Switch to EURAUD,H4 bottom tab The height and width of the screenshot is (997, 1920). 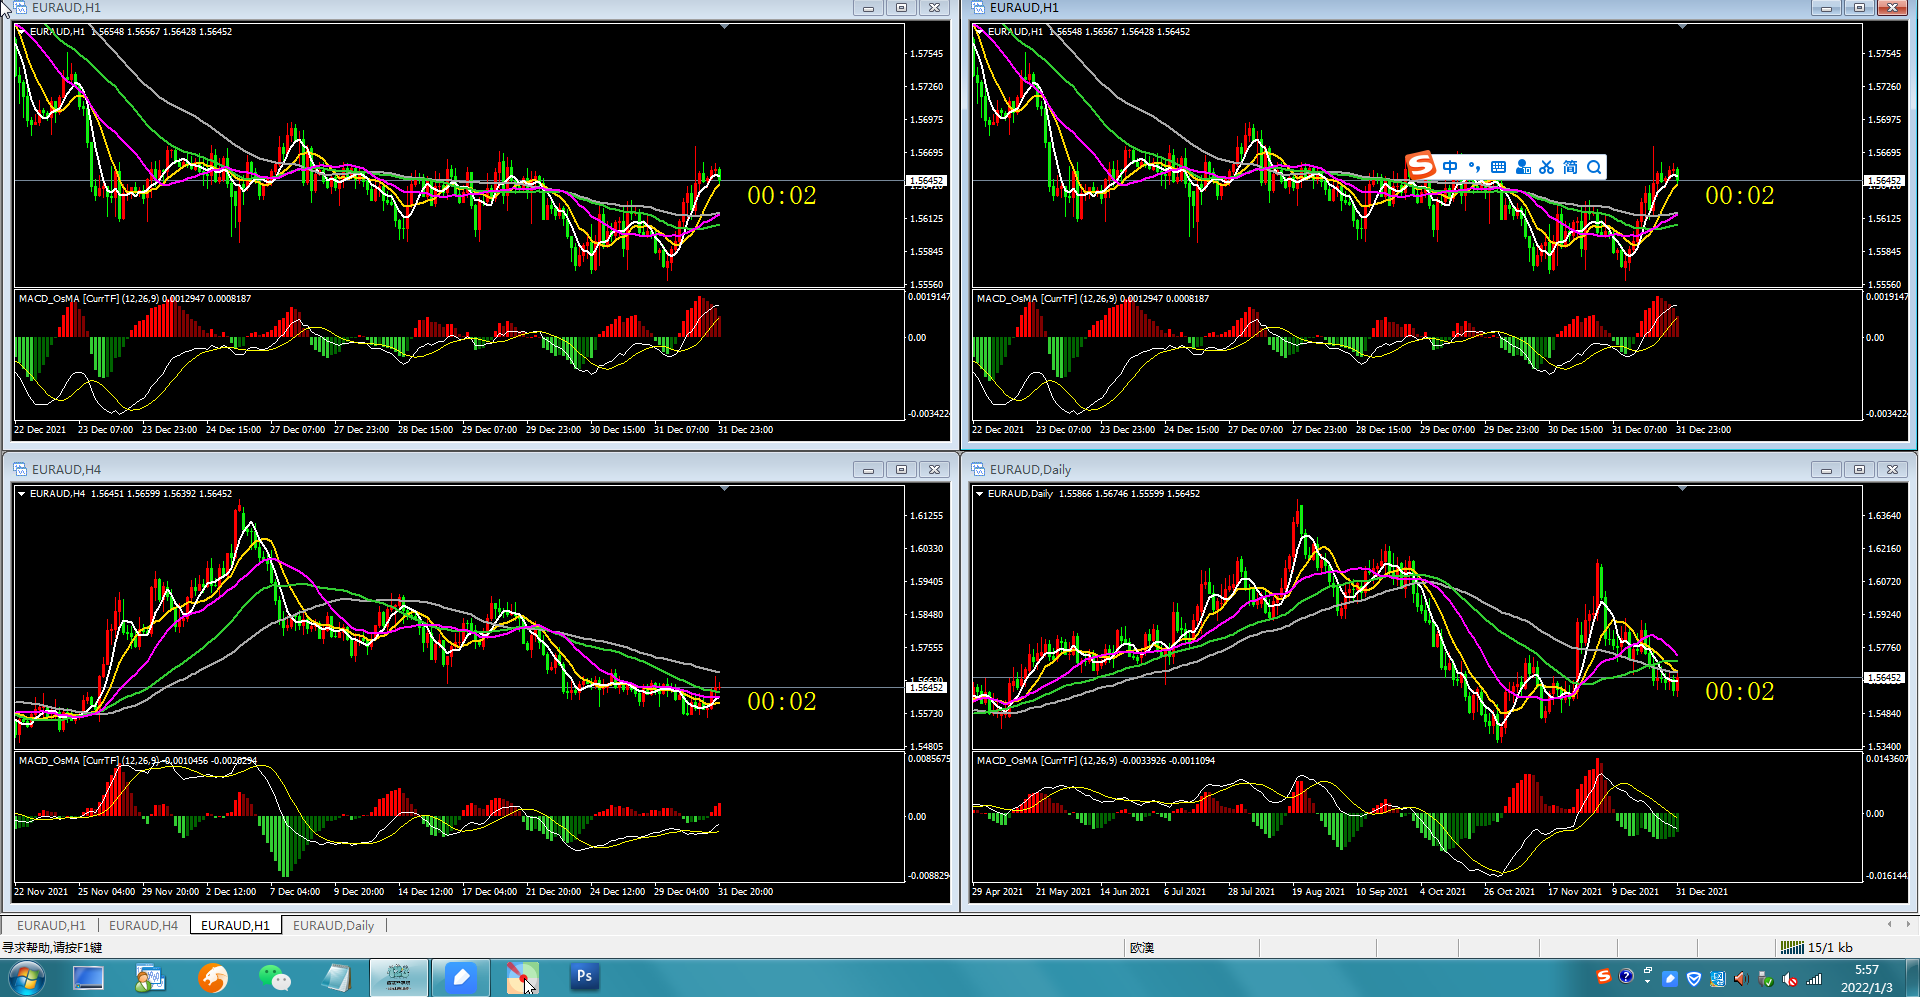pos(143,925)
